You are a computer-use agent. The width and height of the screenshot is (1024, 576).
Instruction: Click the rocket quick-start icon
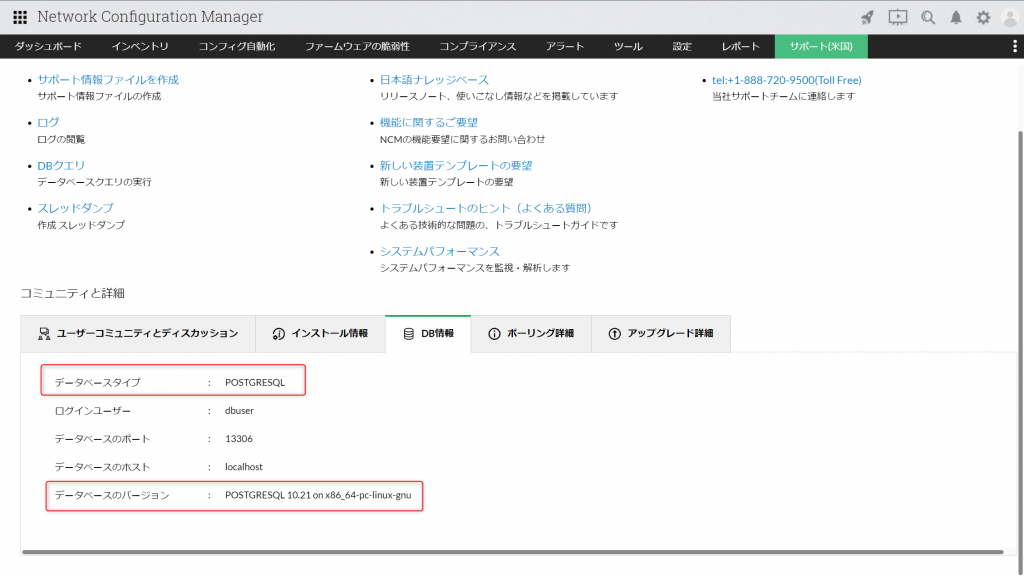867,18
